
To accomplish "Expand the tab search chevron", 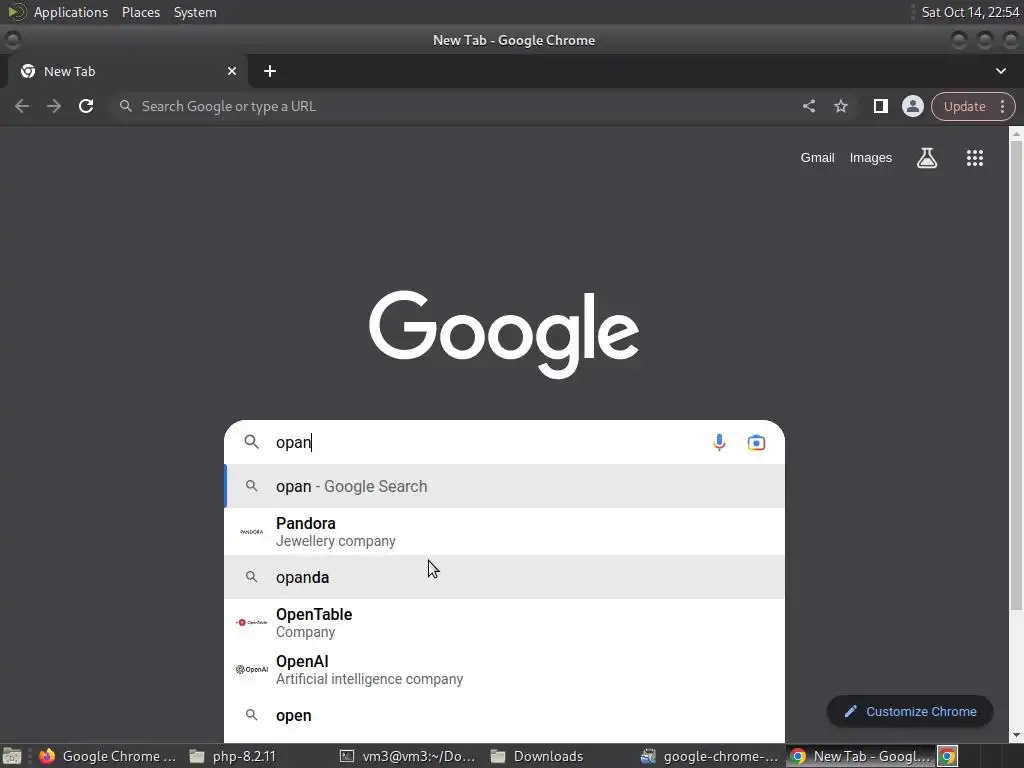I will [1000, 71].
